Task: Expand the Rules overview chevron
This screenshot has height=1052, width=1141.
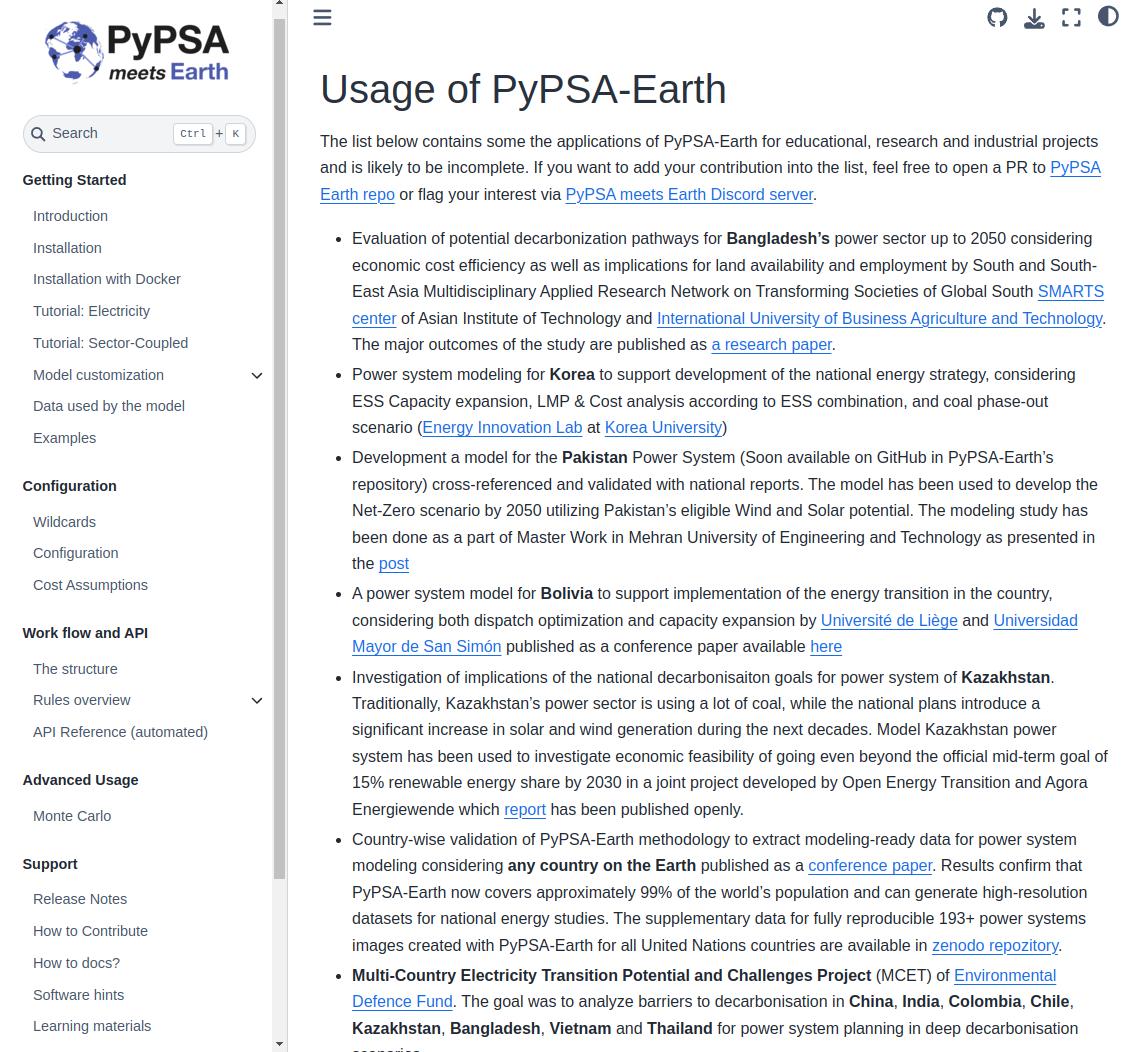Action: click(257, 701)
